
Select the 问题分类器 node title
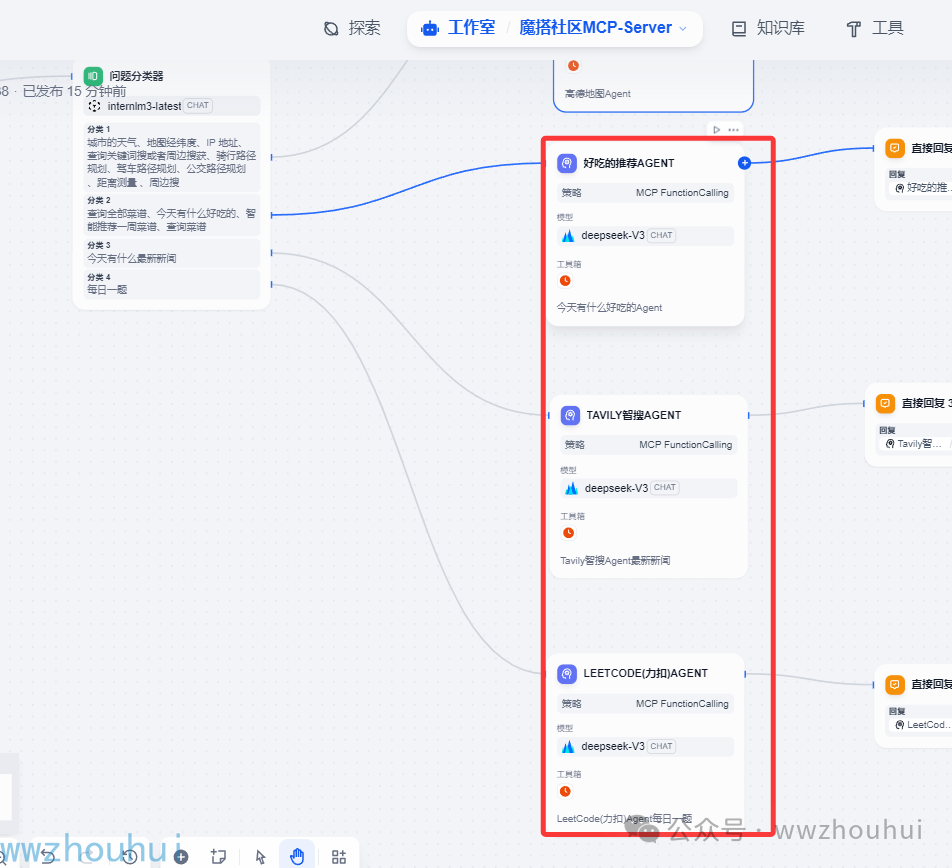point(137,76)
